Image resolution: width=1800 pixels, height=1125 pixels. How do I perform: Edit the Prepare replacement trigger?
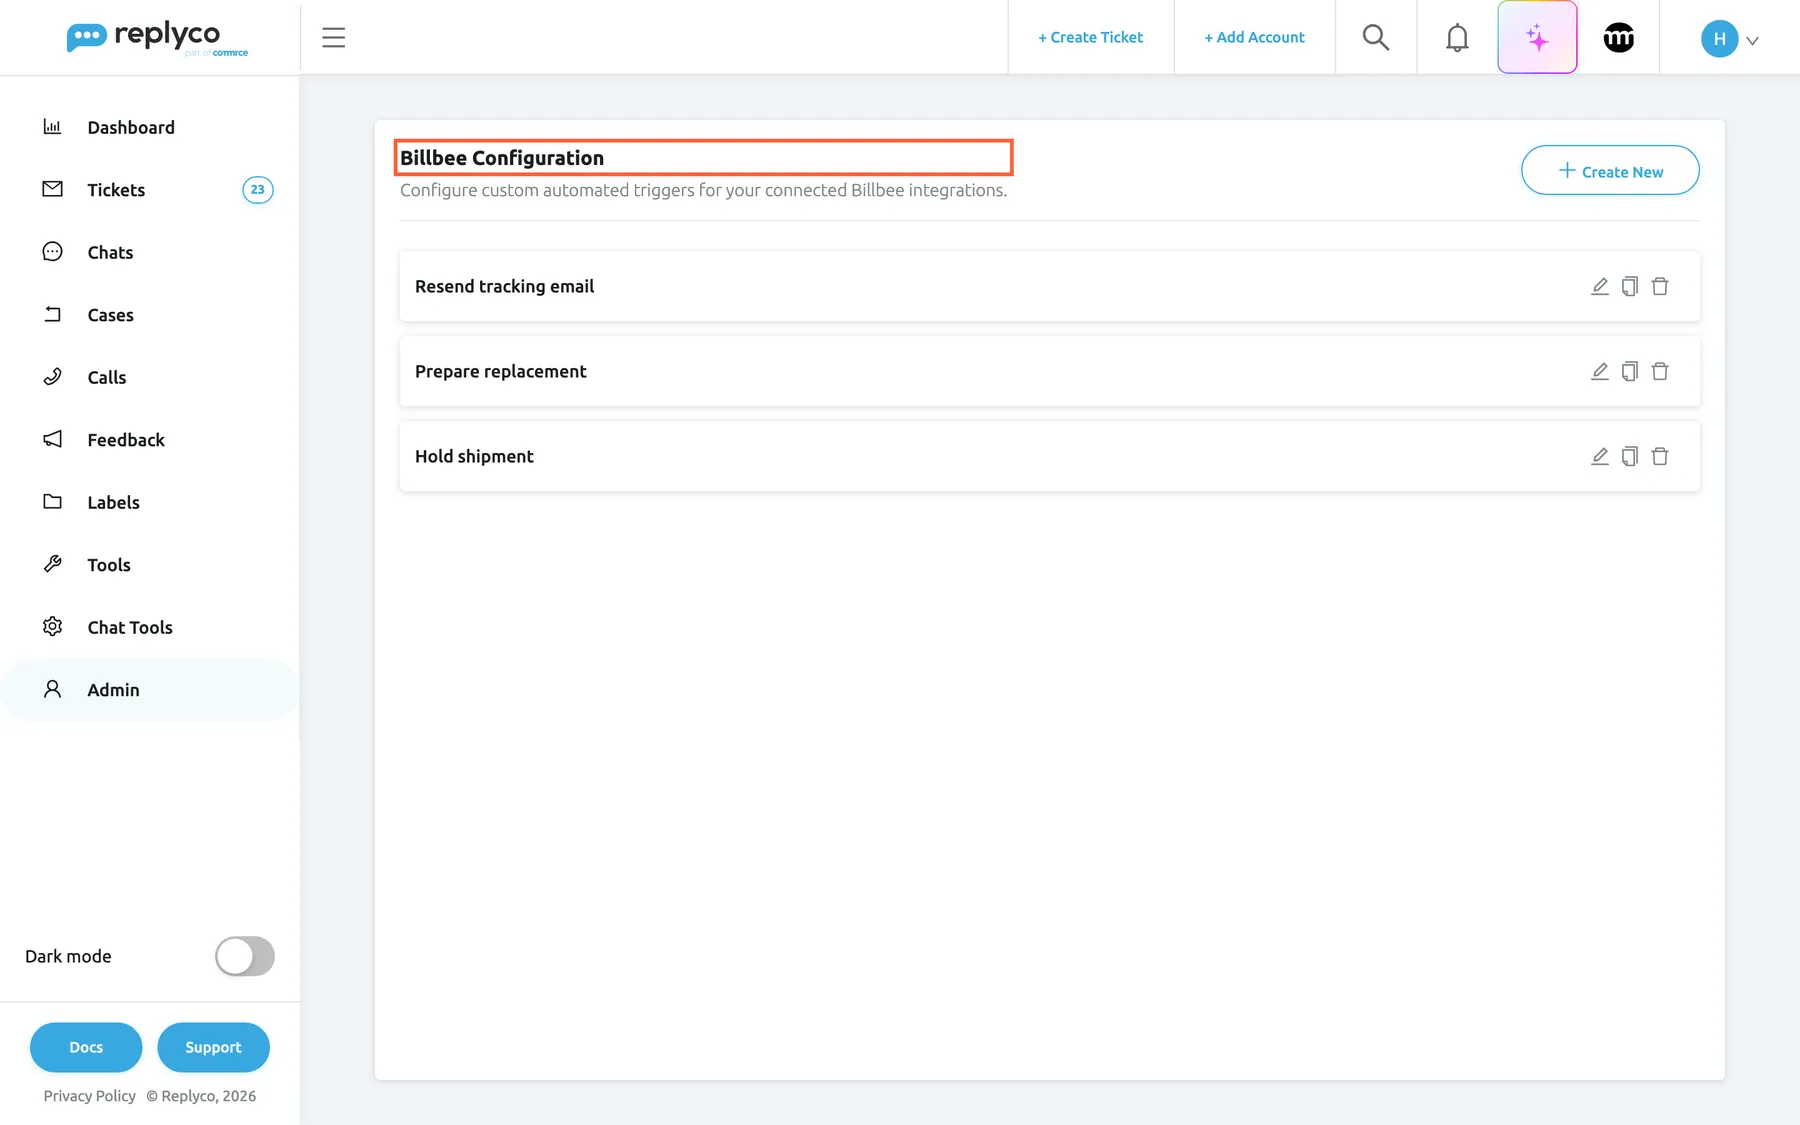(1600, 372)
